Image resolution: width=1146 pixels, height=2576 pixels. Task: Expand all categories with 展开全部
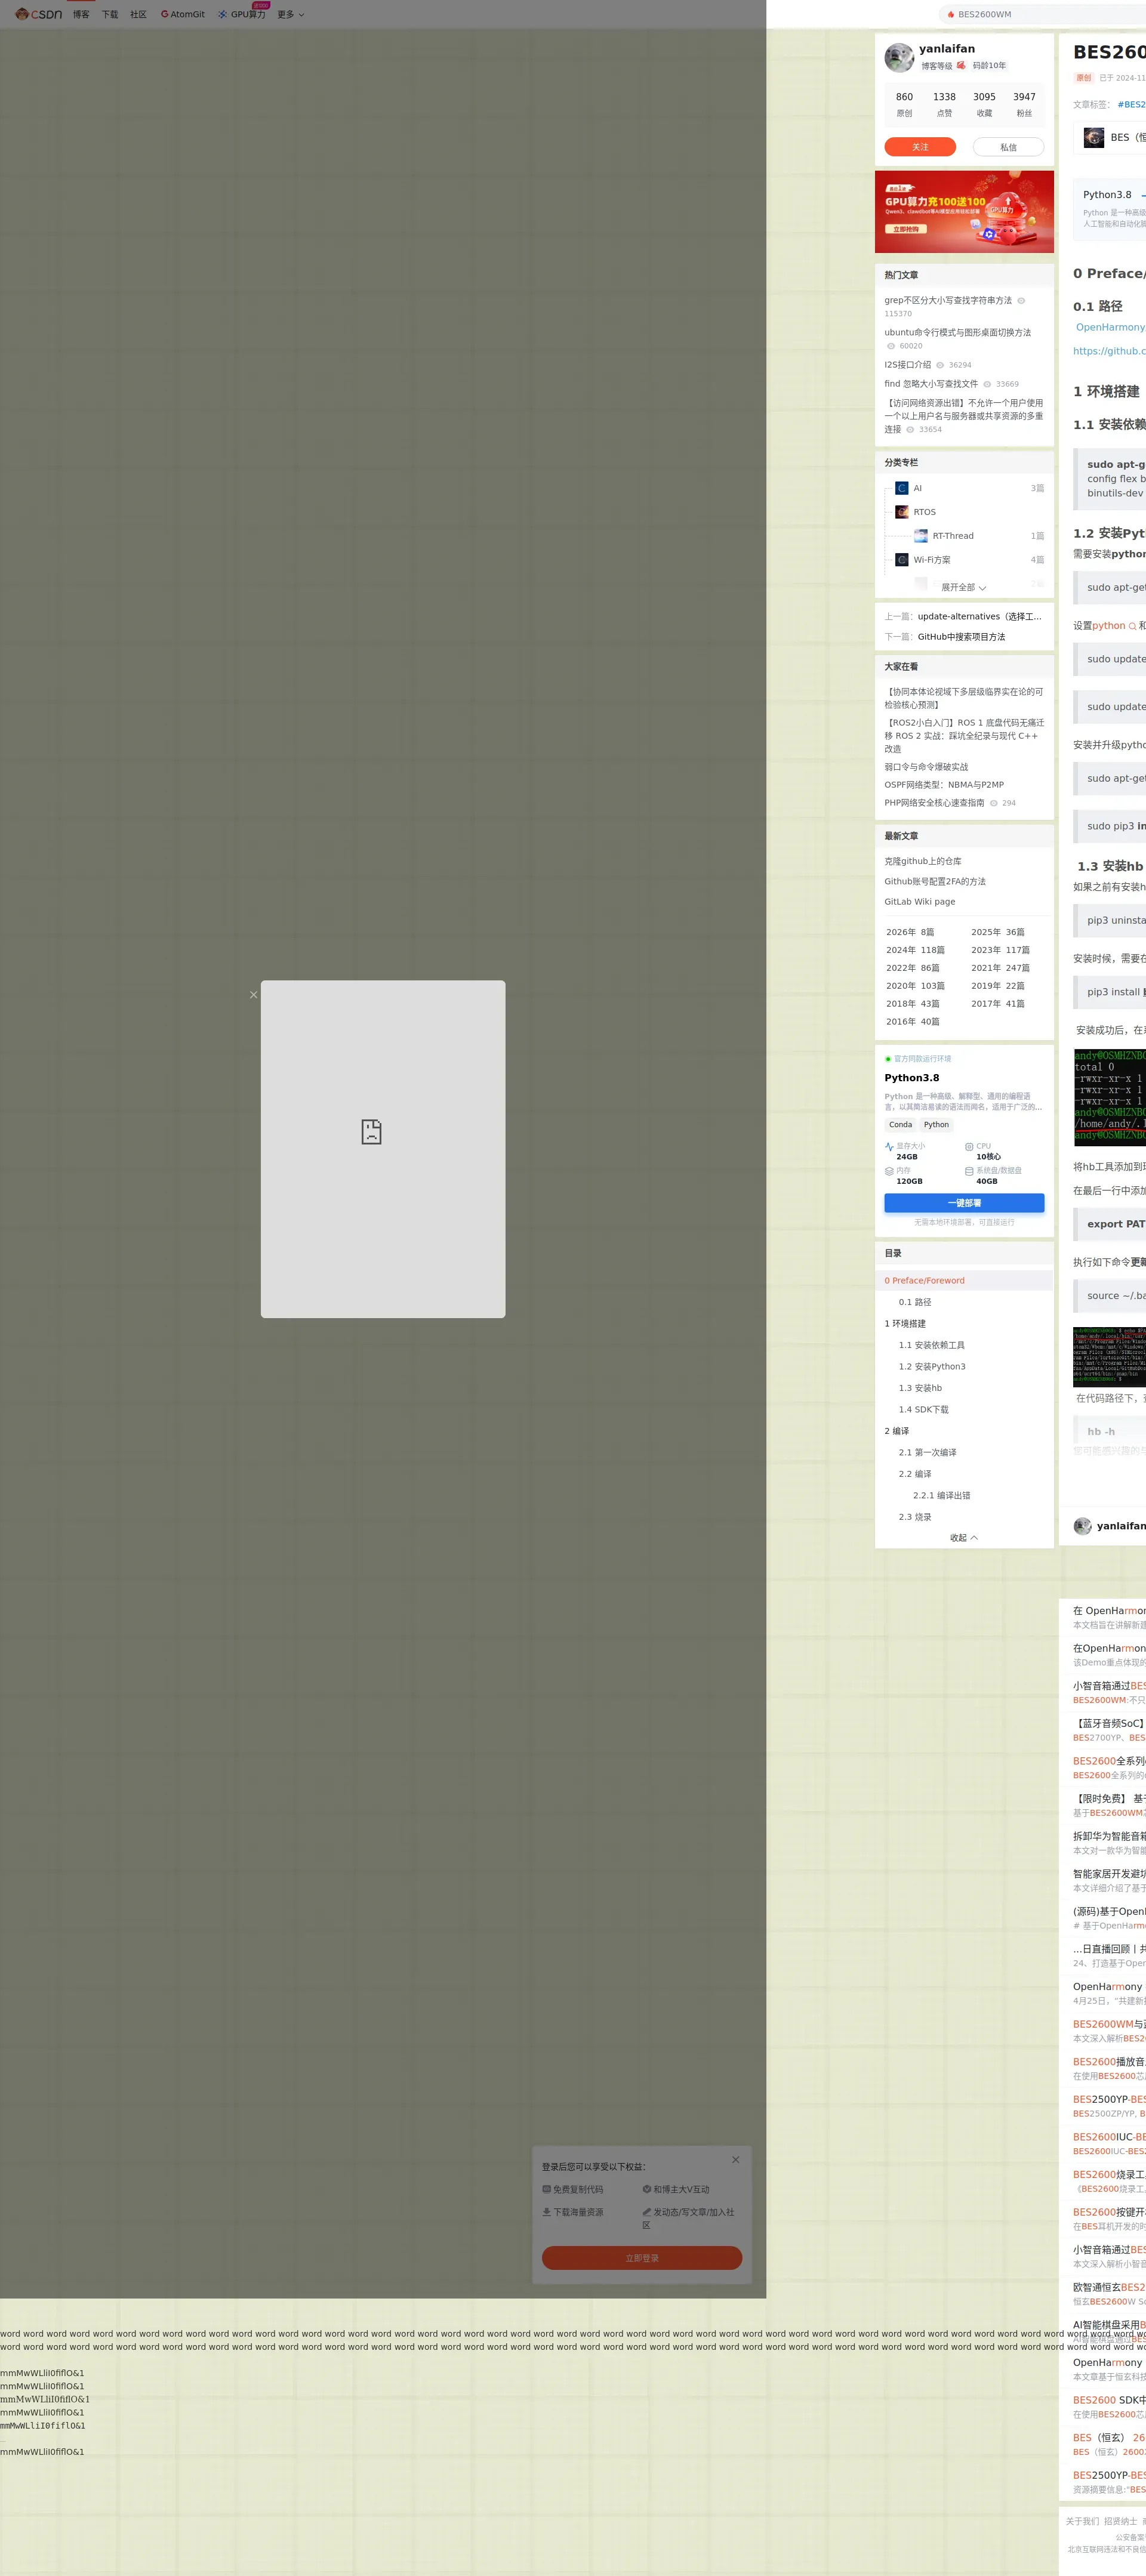coord(962,587)
